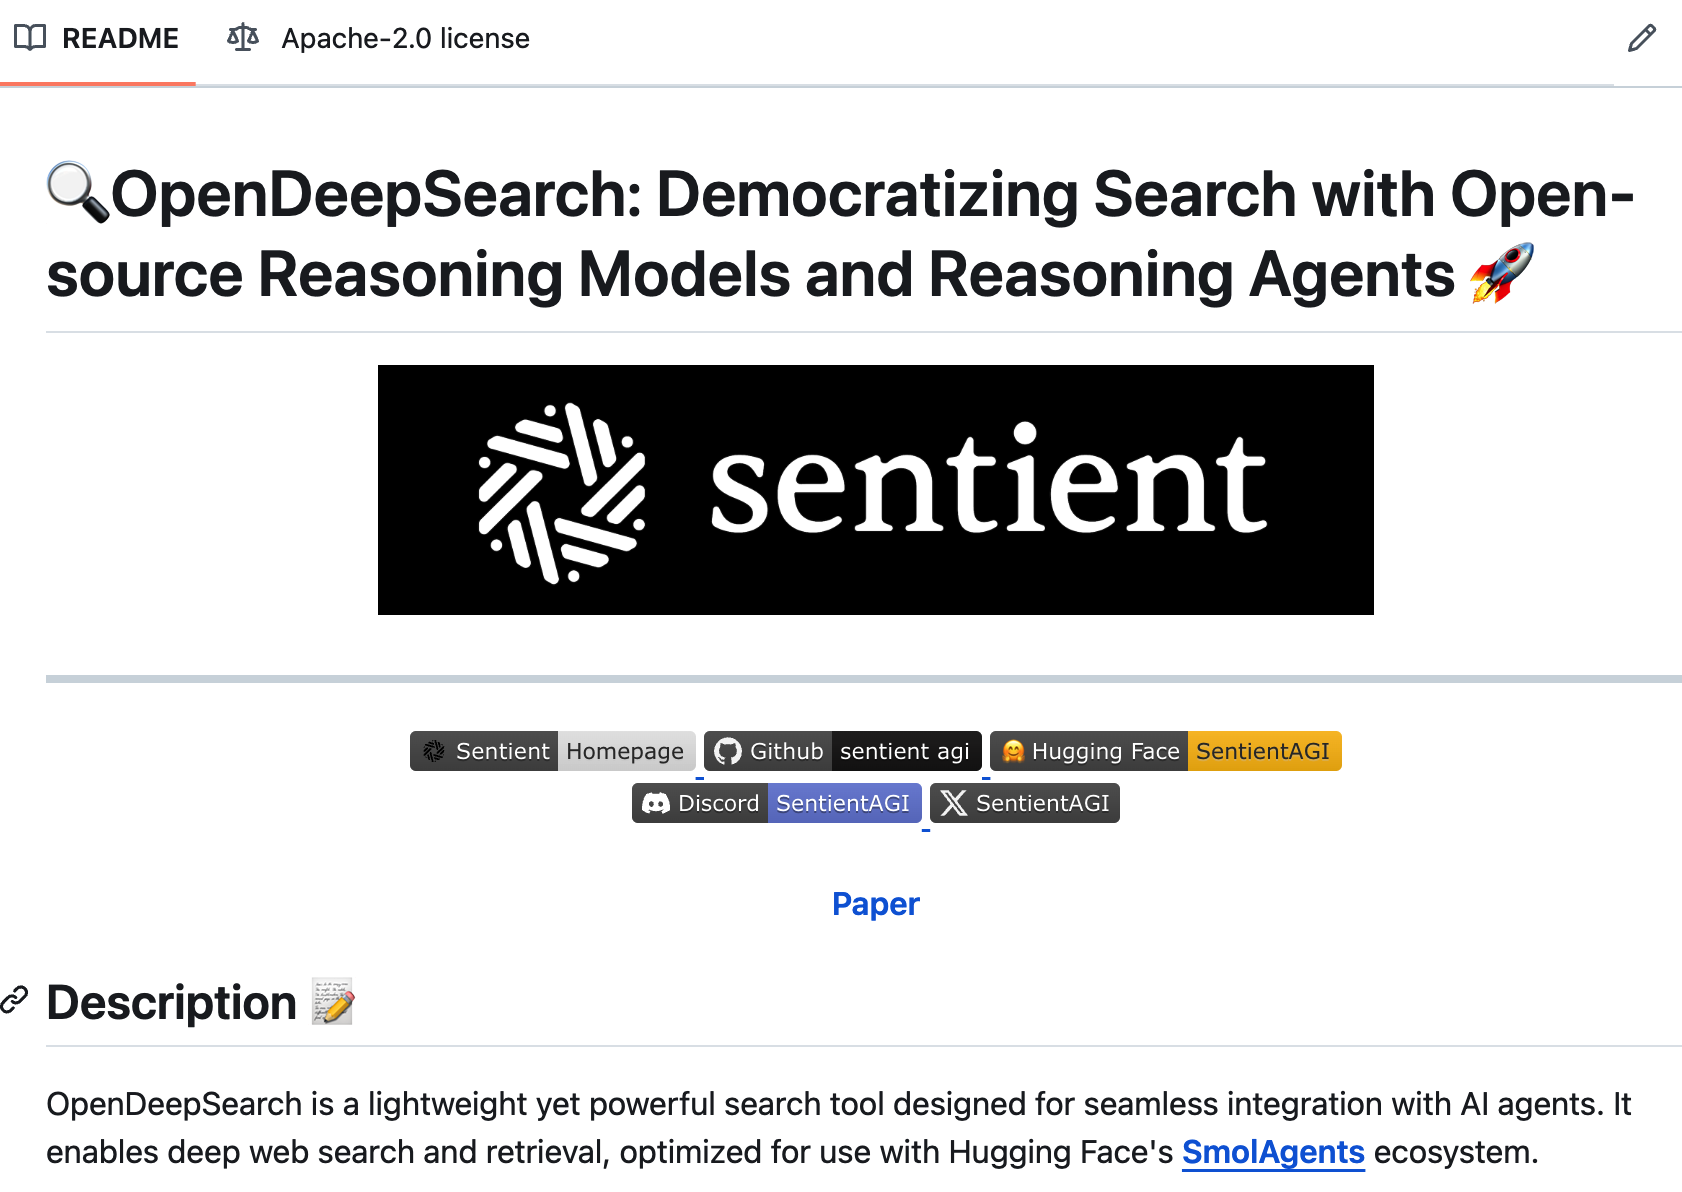Click the book icon next to README
This screenshot has height=1192, width=1682.
click(29, 37)
